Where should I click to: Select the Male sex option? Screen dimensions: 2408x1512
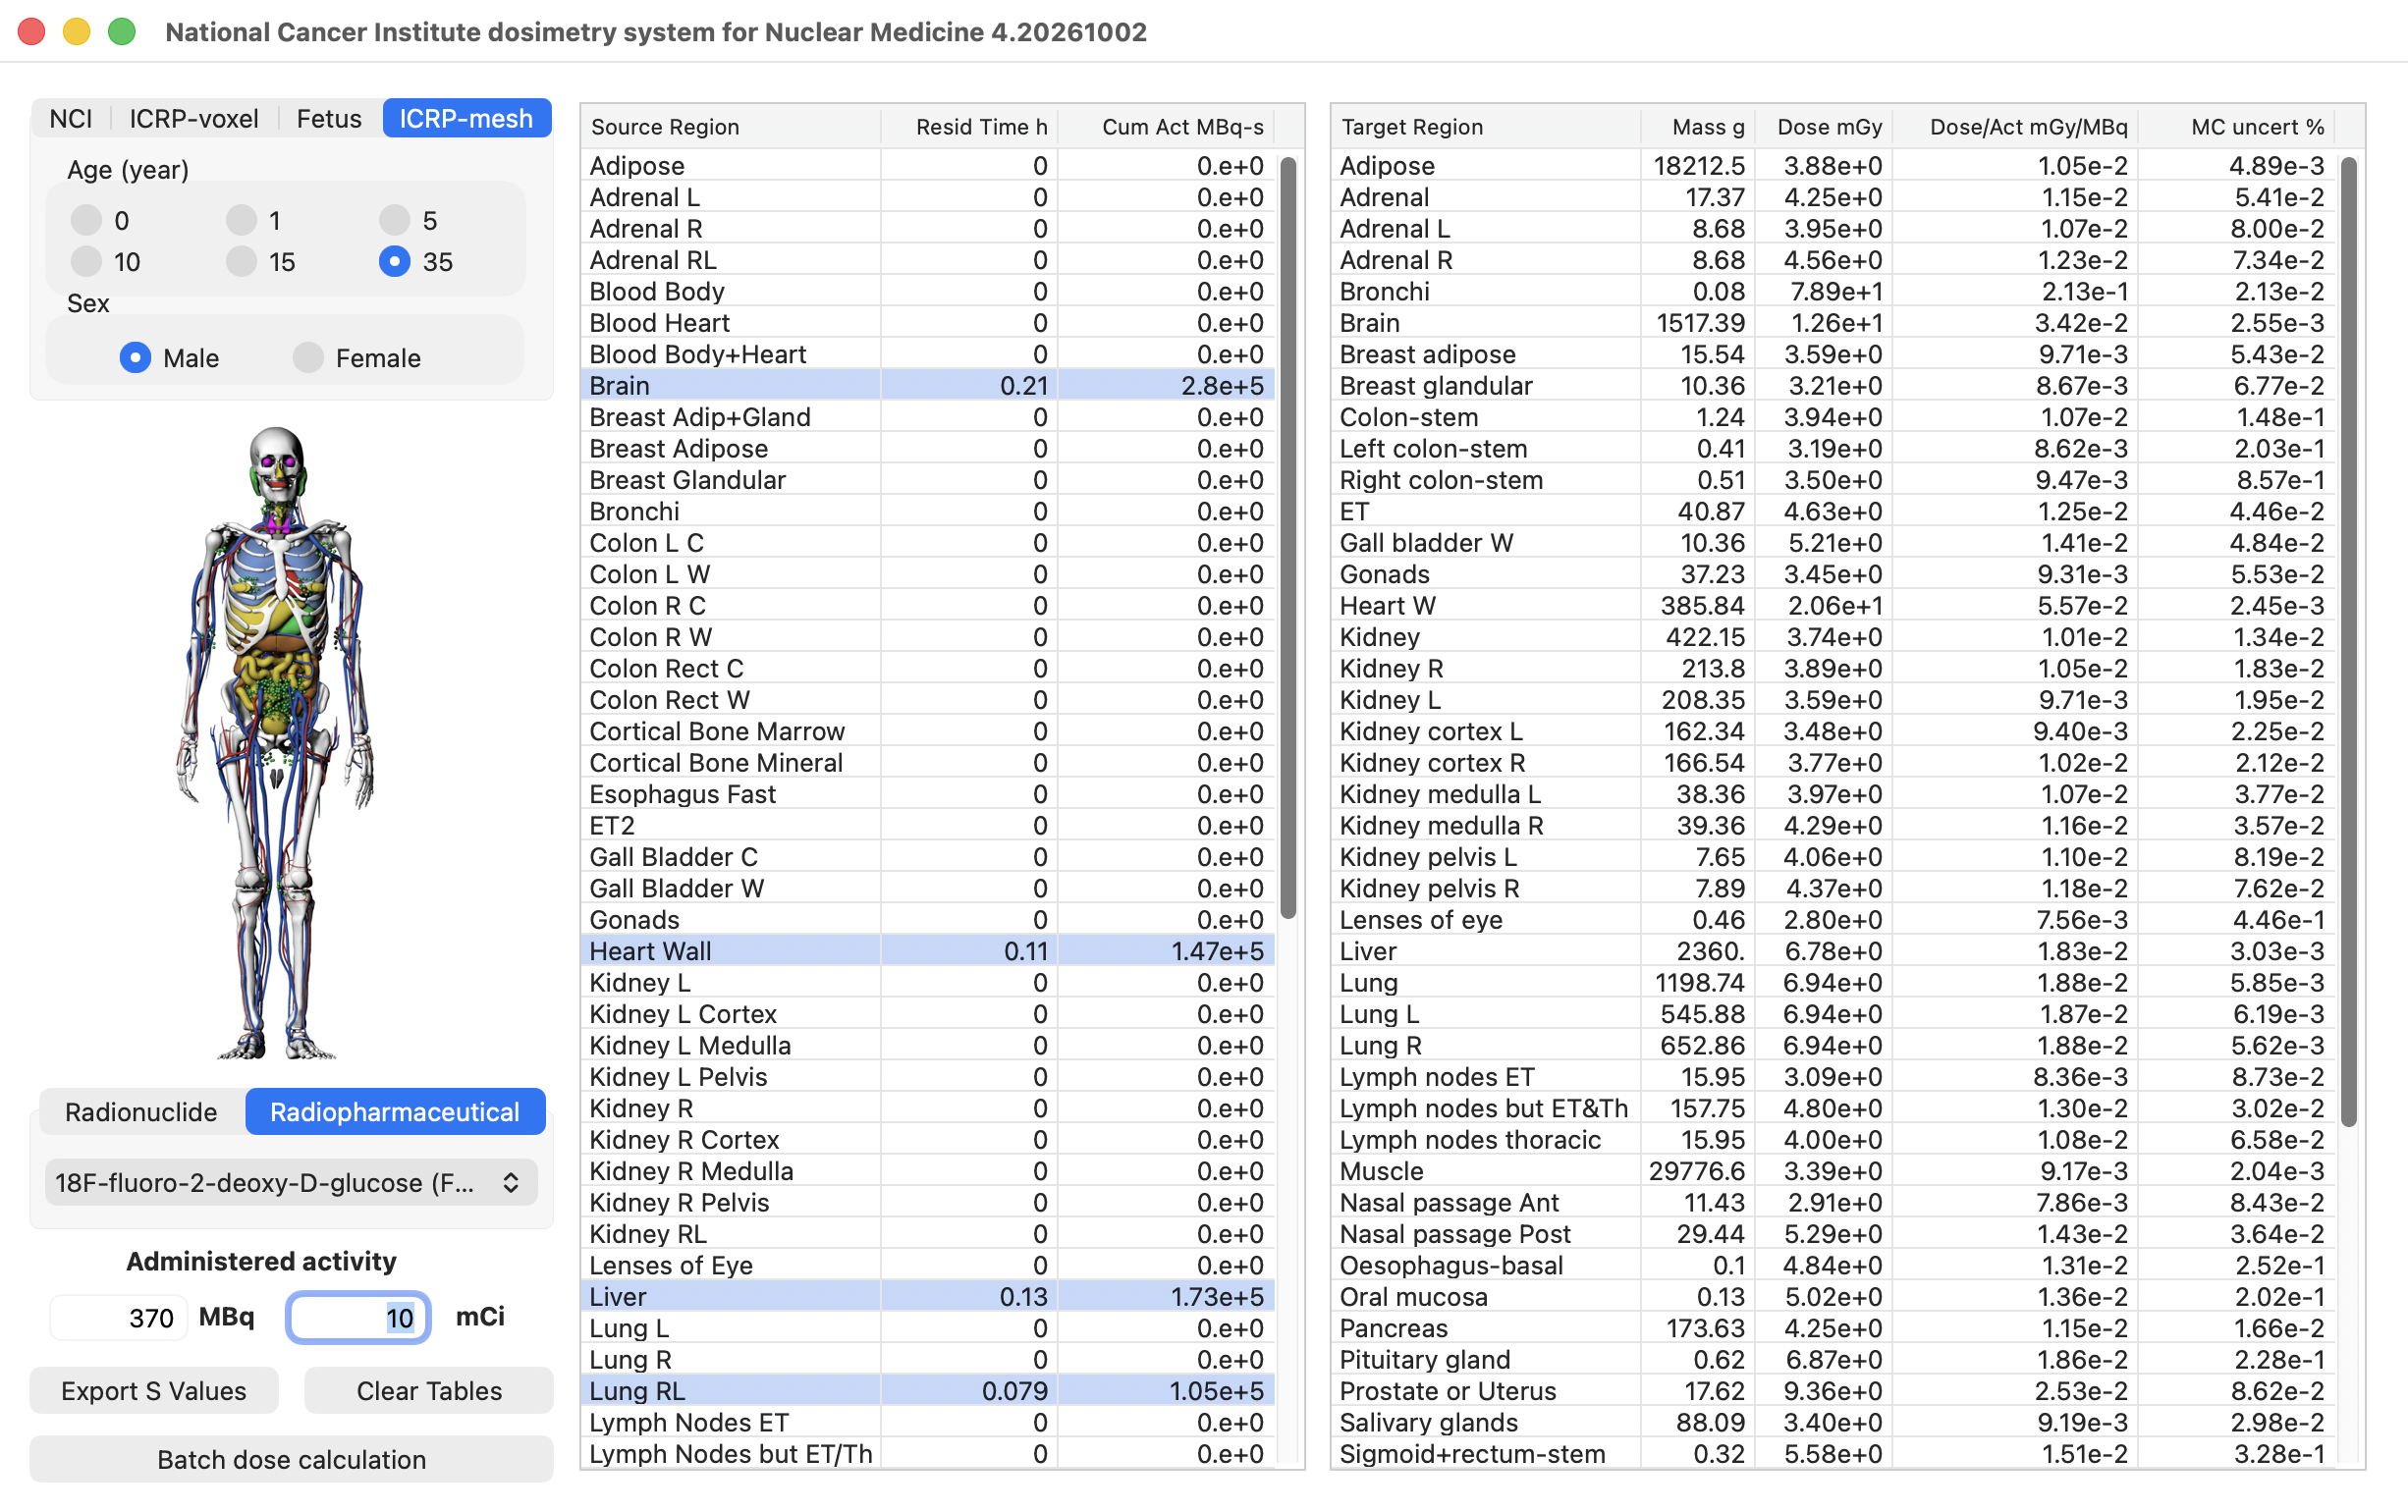pos(135,357)
